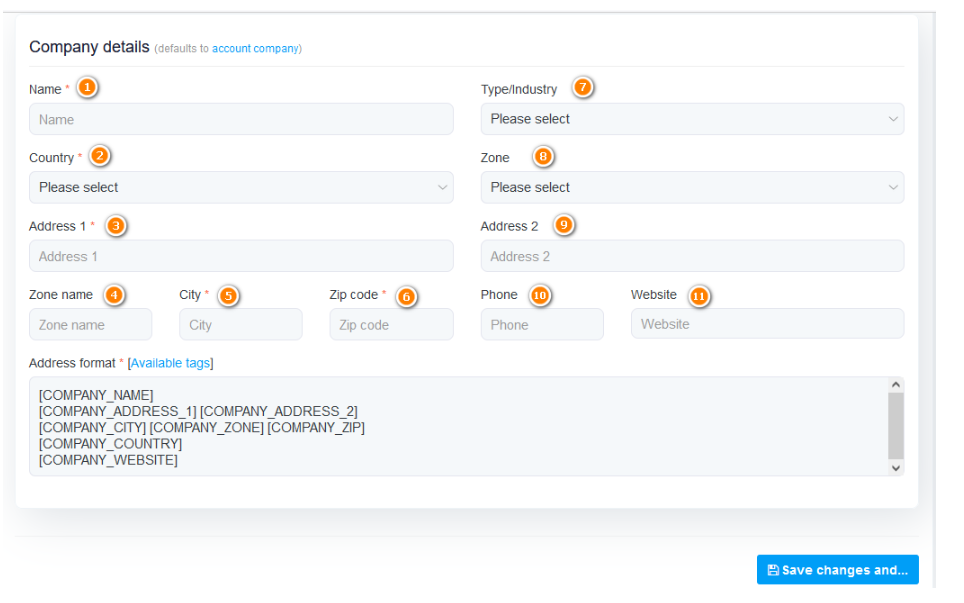964x603 pixels.
Task: Open the account company link
Action: tap(255, 48)
